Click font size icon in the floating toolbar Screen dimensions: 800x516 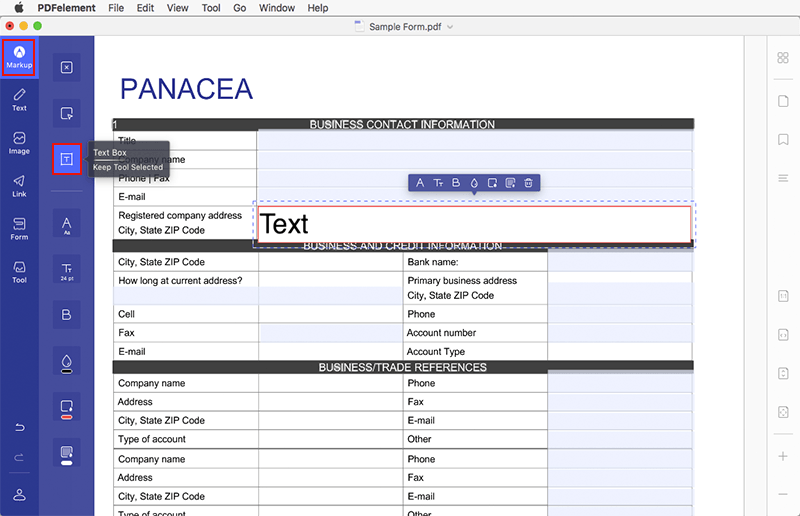tap(438, 183)
